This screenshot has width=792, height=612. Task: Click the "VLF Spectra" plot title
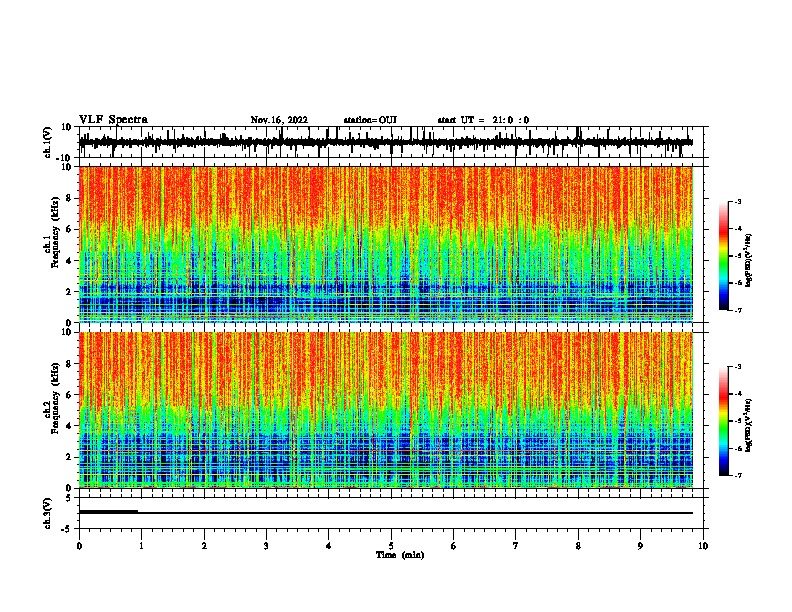pos(113,120)
